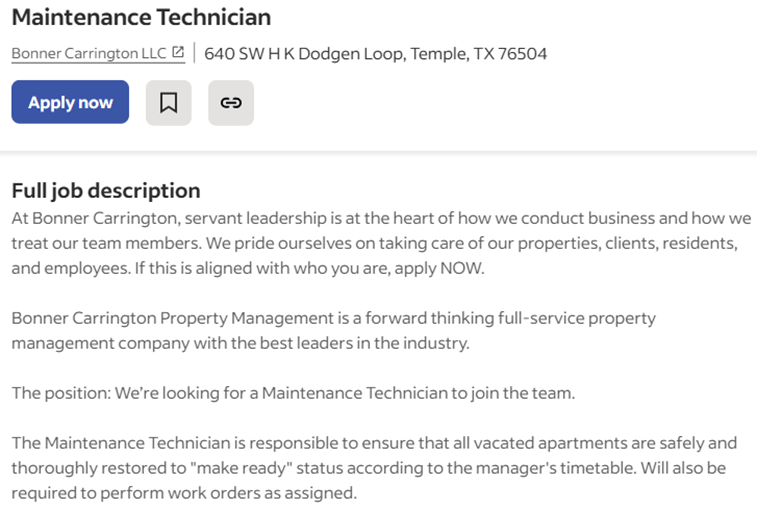757x510 pixels.
Task: Click the Maintenance Technician job title
Action: coord(141,17)
